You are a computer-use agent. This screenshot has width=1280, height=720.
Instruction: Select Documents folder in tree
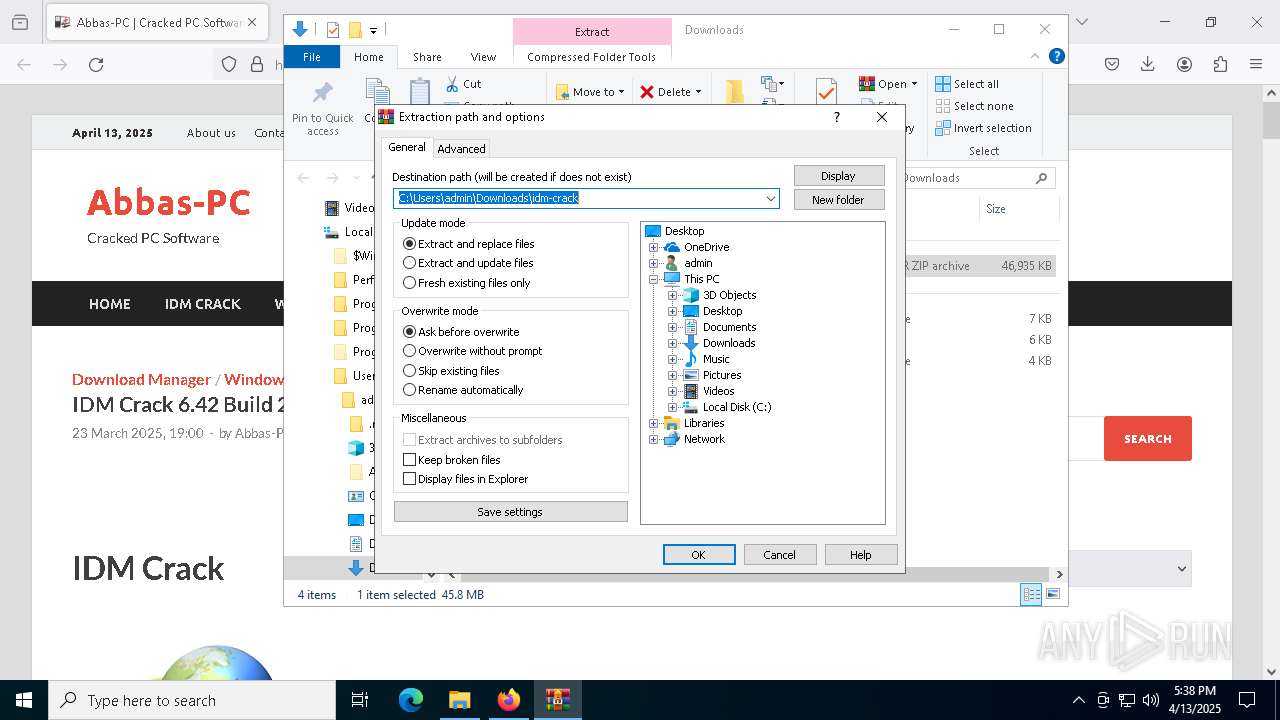click(729, 327)
